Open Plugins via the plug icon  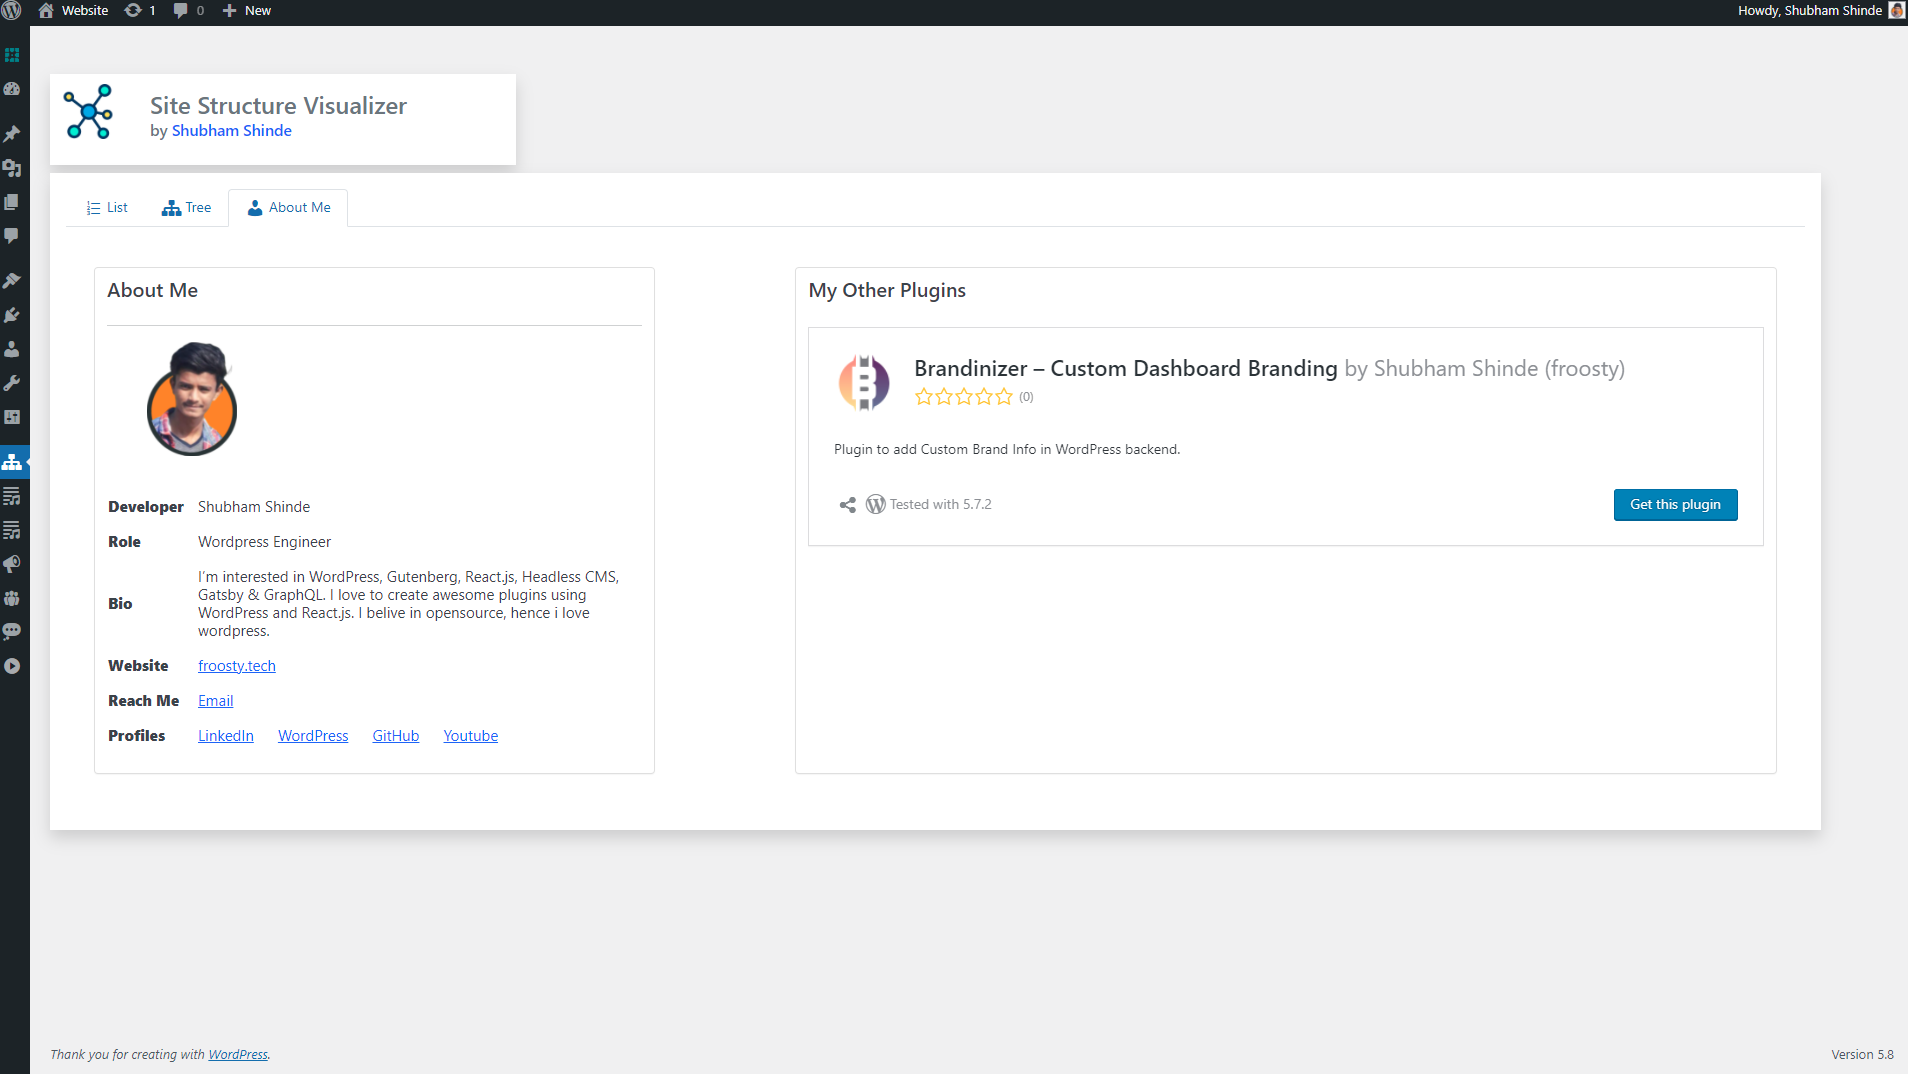(12, 315)
